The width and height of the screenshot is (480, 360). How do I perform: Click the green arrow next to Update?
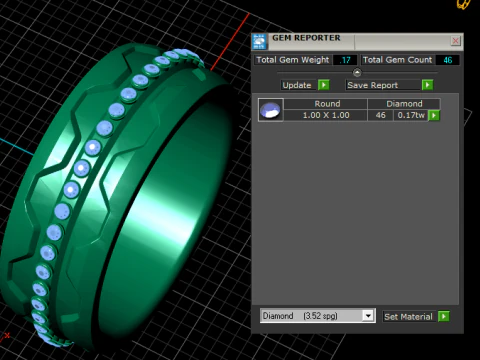(324, 85)
